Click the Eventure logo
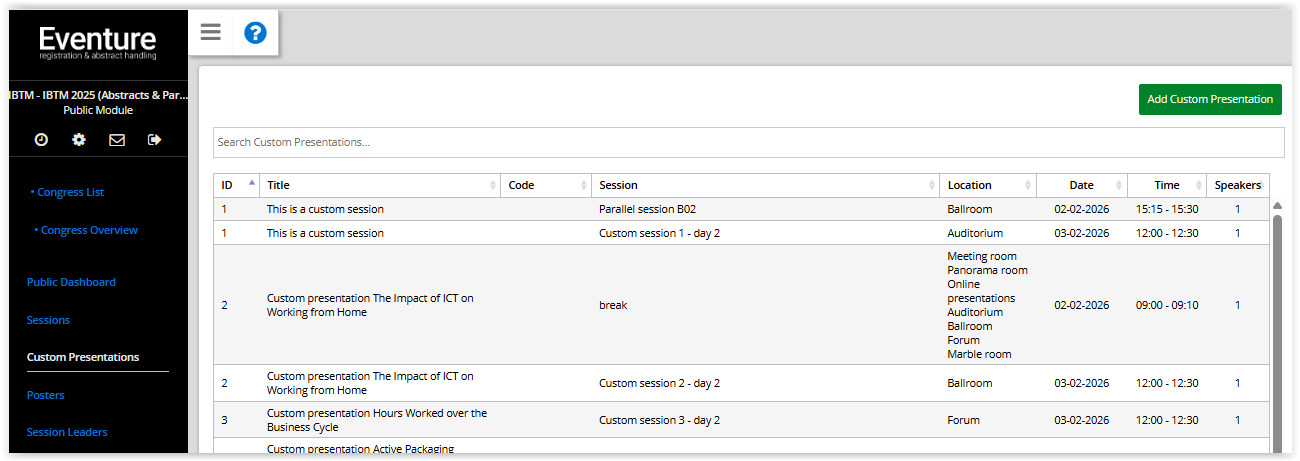The height and width of the screenshot is (461, 1300). 97,42
